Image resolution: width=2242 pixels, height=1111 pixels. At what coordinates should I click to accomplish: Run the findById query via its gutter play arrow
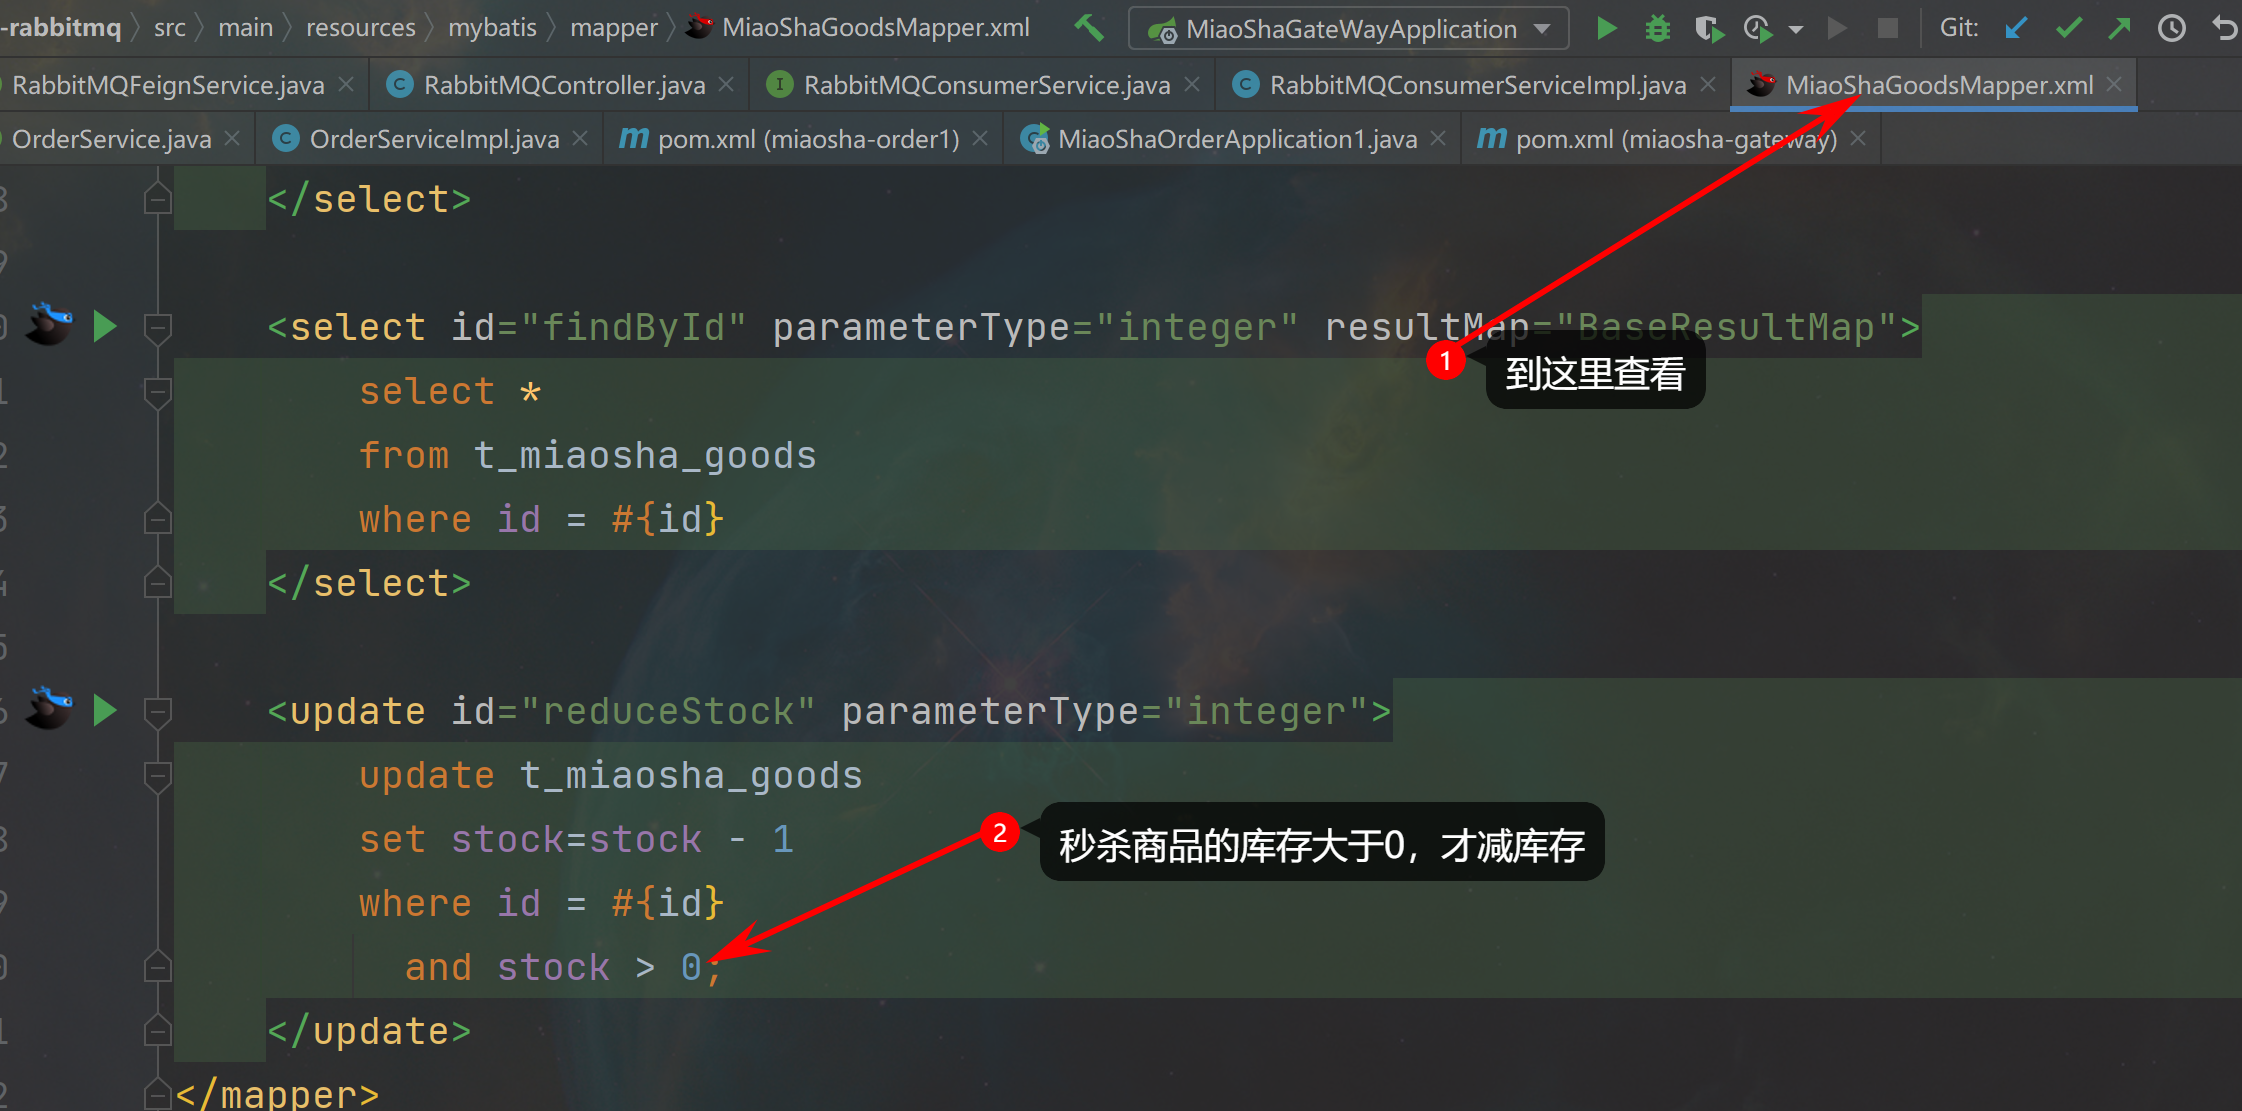[x=105, y=325]
